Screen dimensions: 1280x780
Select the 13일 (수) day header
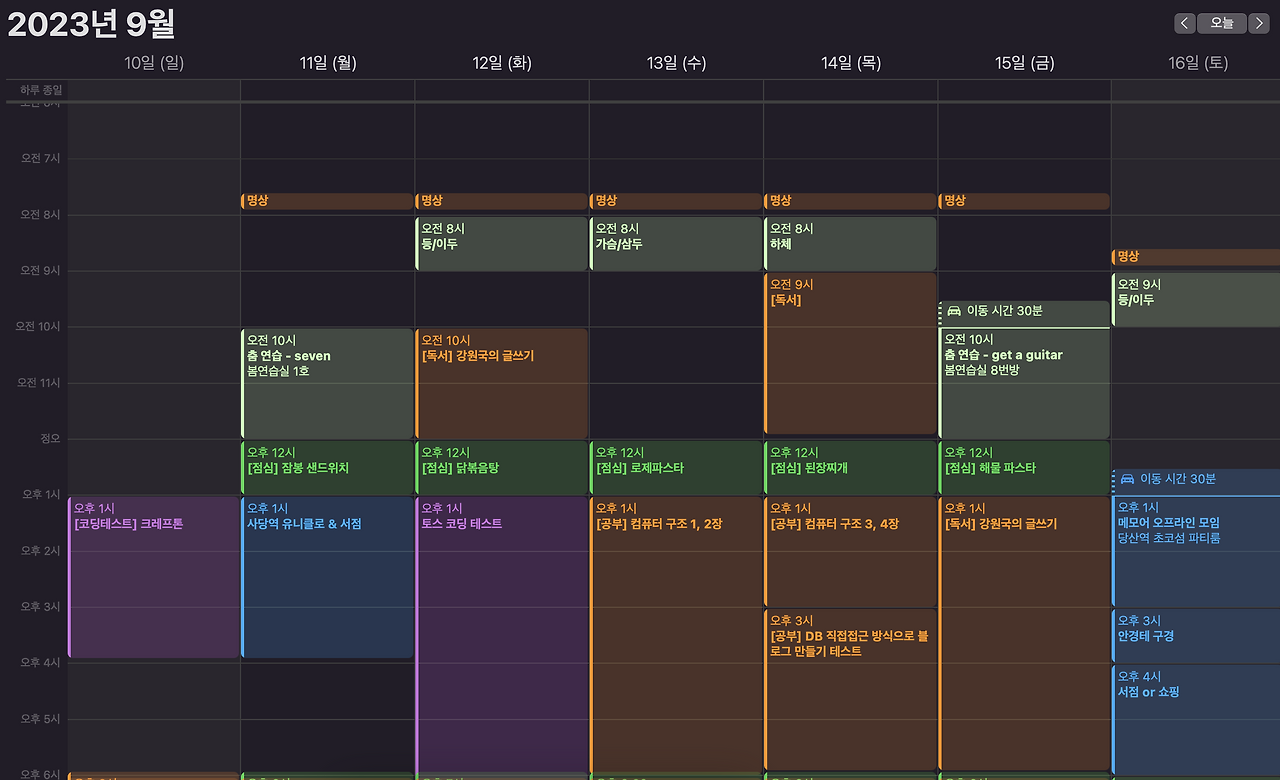(x=675, y=62)
